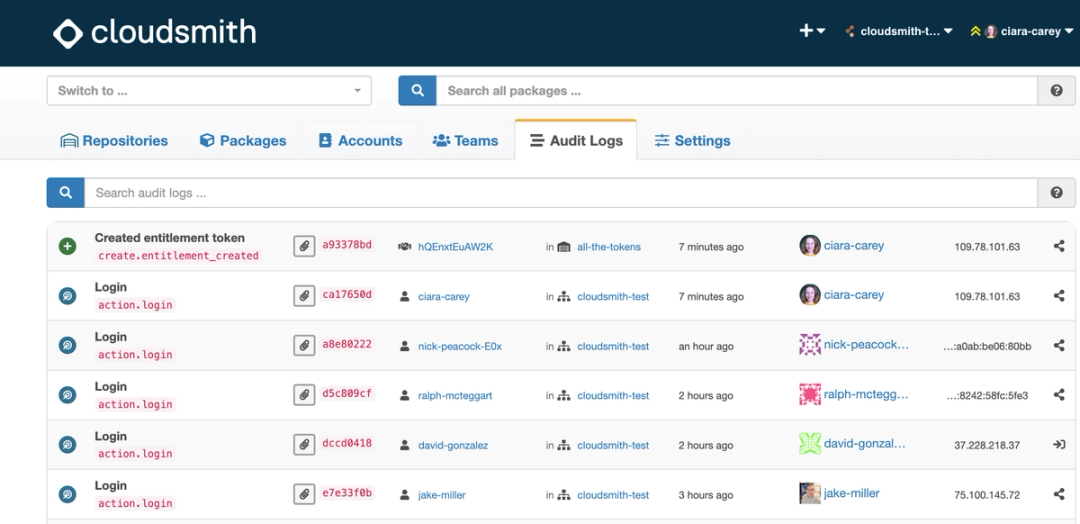This screenshot has height=524, width=1080.
Task: Click the paperclip icon next to ca17650d
Action: pyautogui.click(x=304, y=296)
